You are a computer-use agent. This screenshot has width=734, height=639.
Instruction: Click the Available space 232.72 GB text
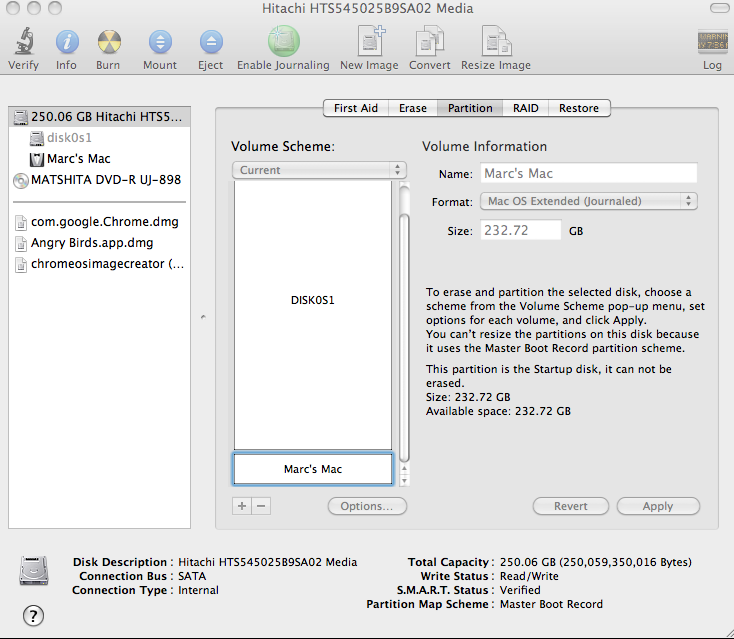coord(498,411)
